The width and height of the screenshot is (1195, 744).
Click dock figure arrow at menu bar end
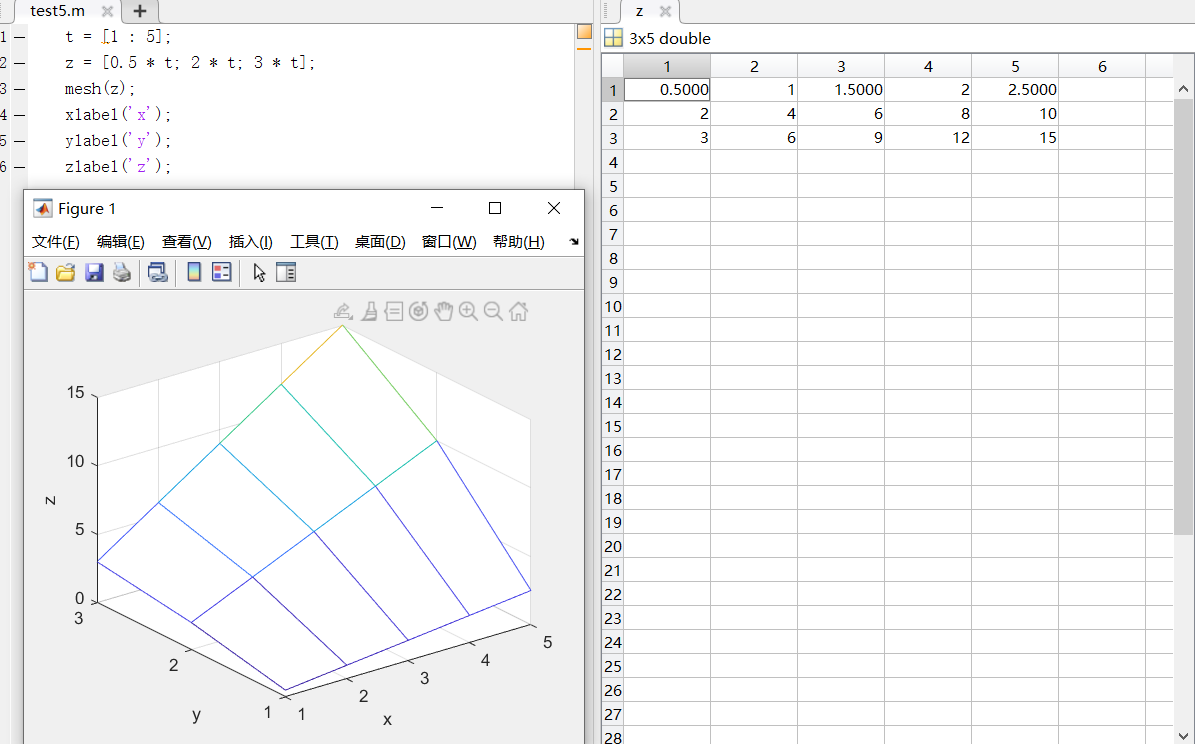pyautogui.click(x=574, y=242)
